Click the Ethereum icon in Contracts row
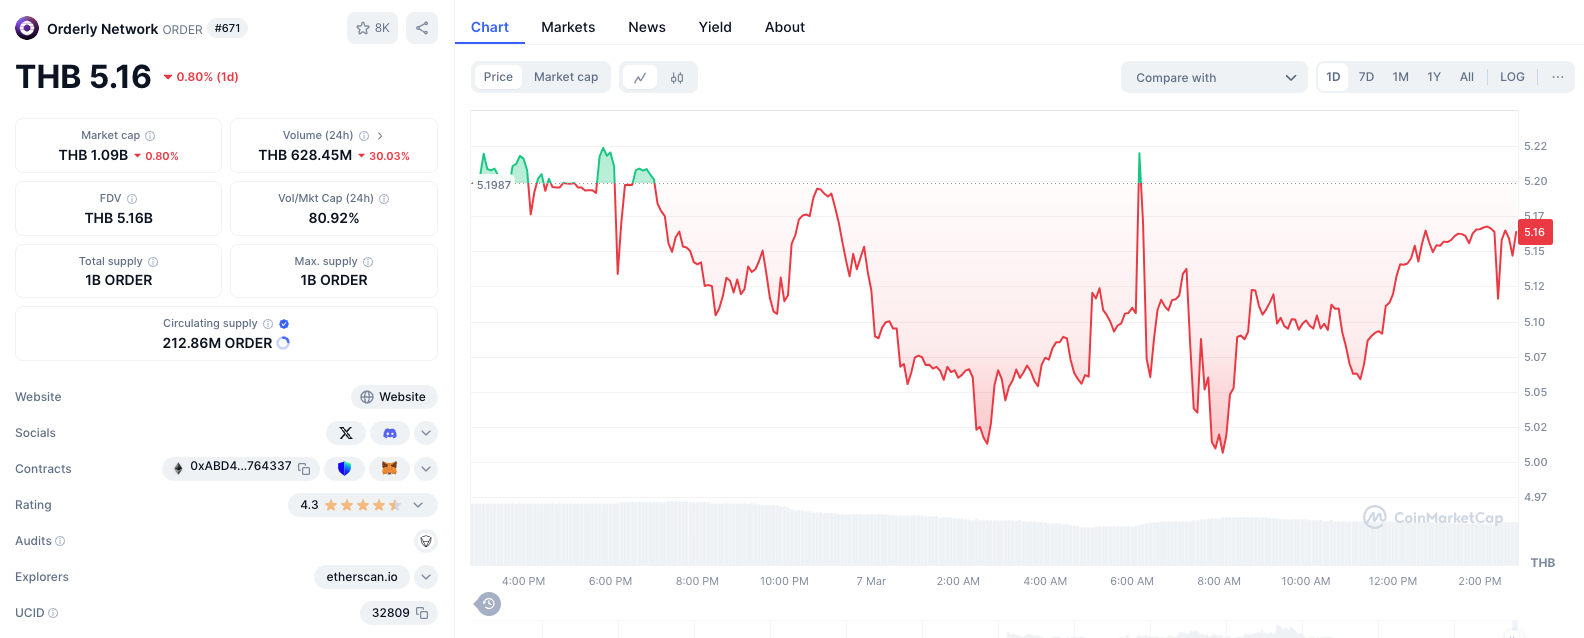 point(178,468)
